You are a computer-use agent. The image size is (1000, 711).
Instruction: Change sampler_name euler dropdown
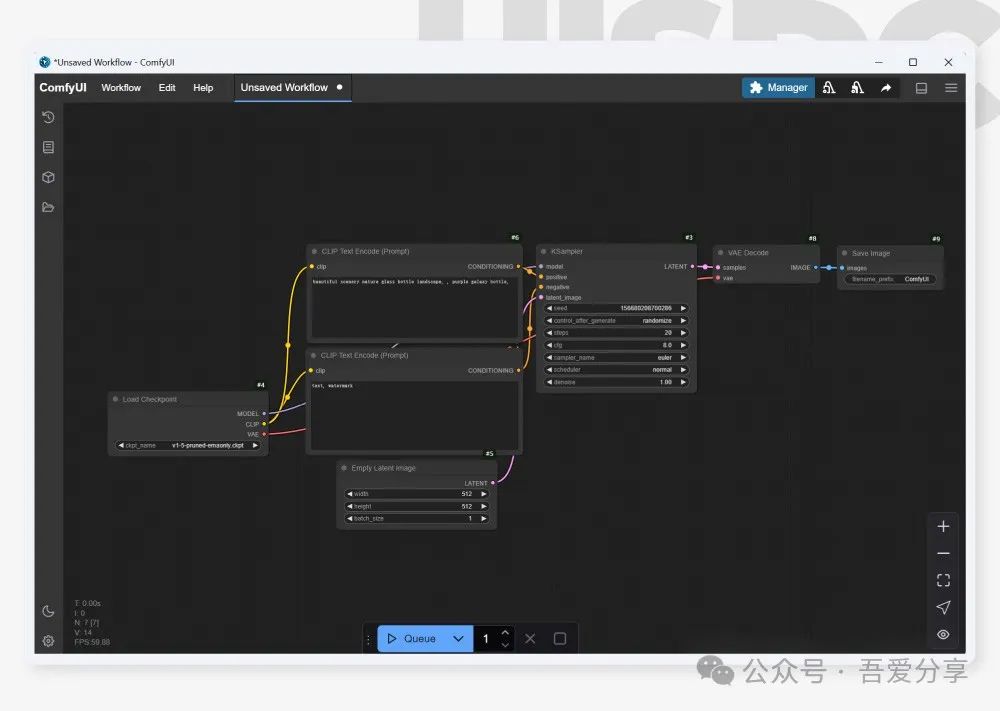click(x=616, y=357)
